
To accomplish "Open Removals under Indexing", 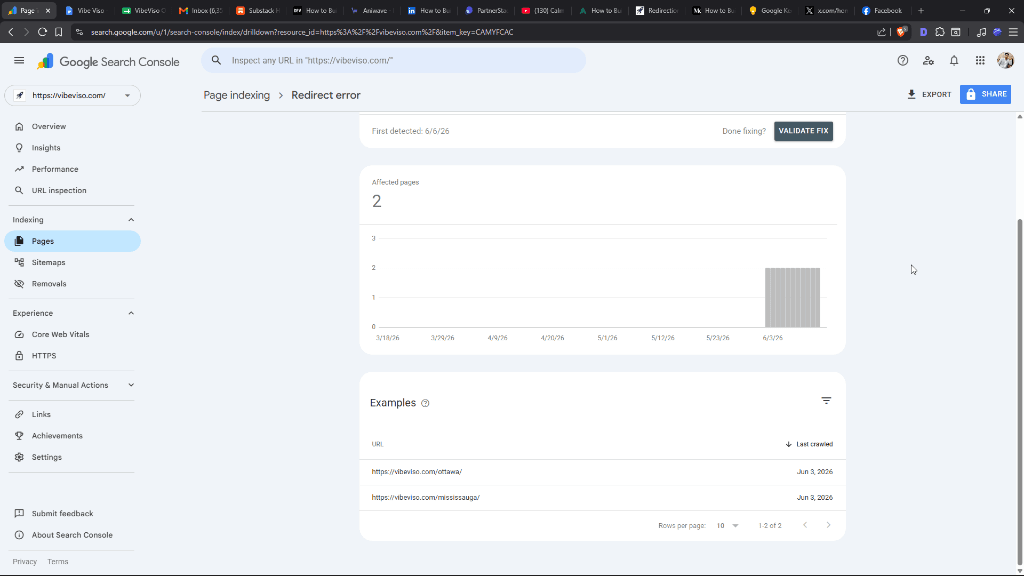I will (72, 284).
